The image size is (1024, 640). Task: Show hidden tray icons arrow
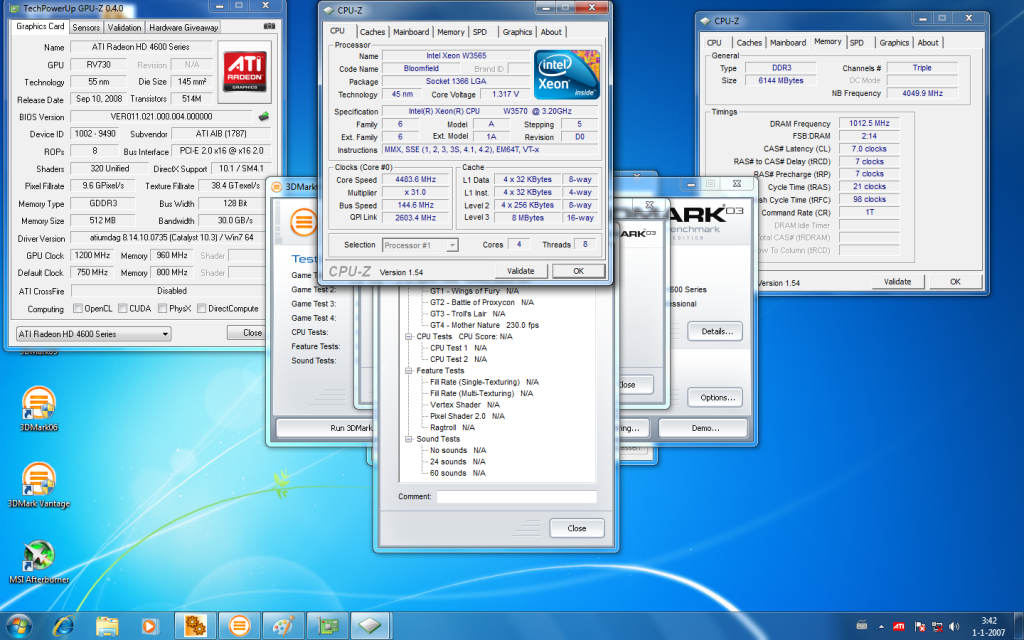881,626
